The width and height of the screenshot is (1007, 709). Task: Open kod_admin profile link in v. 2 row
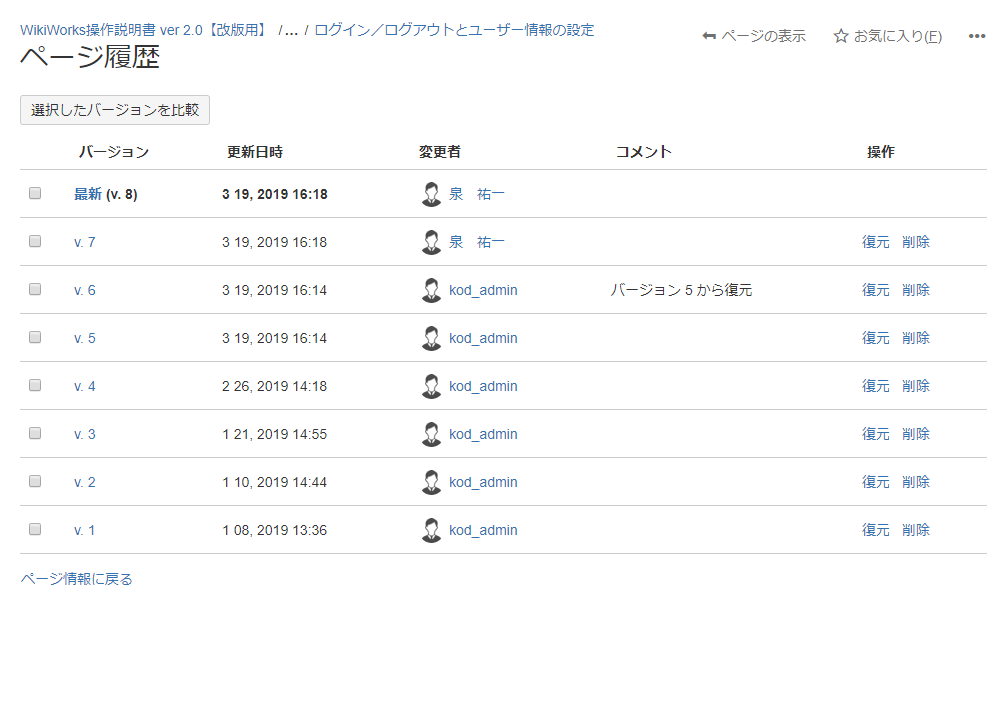coord(483,482)
